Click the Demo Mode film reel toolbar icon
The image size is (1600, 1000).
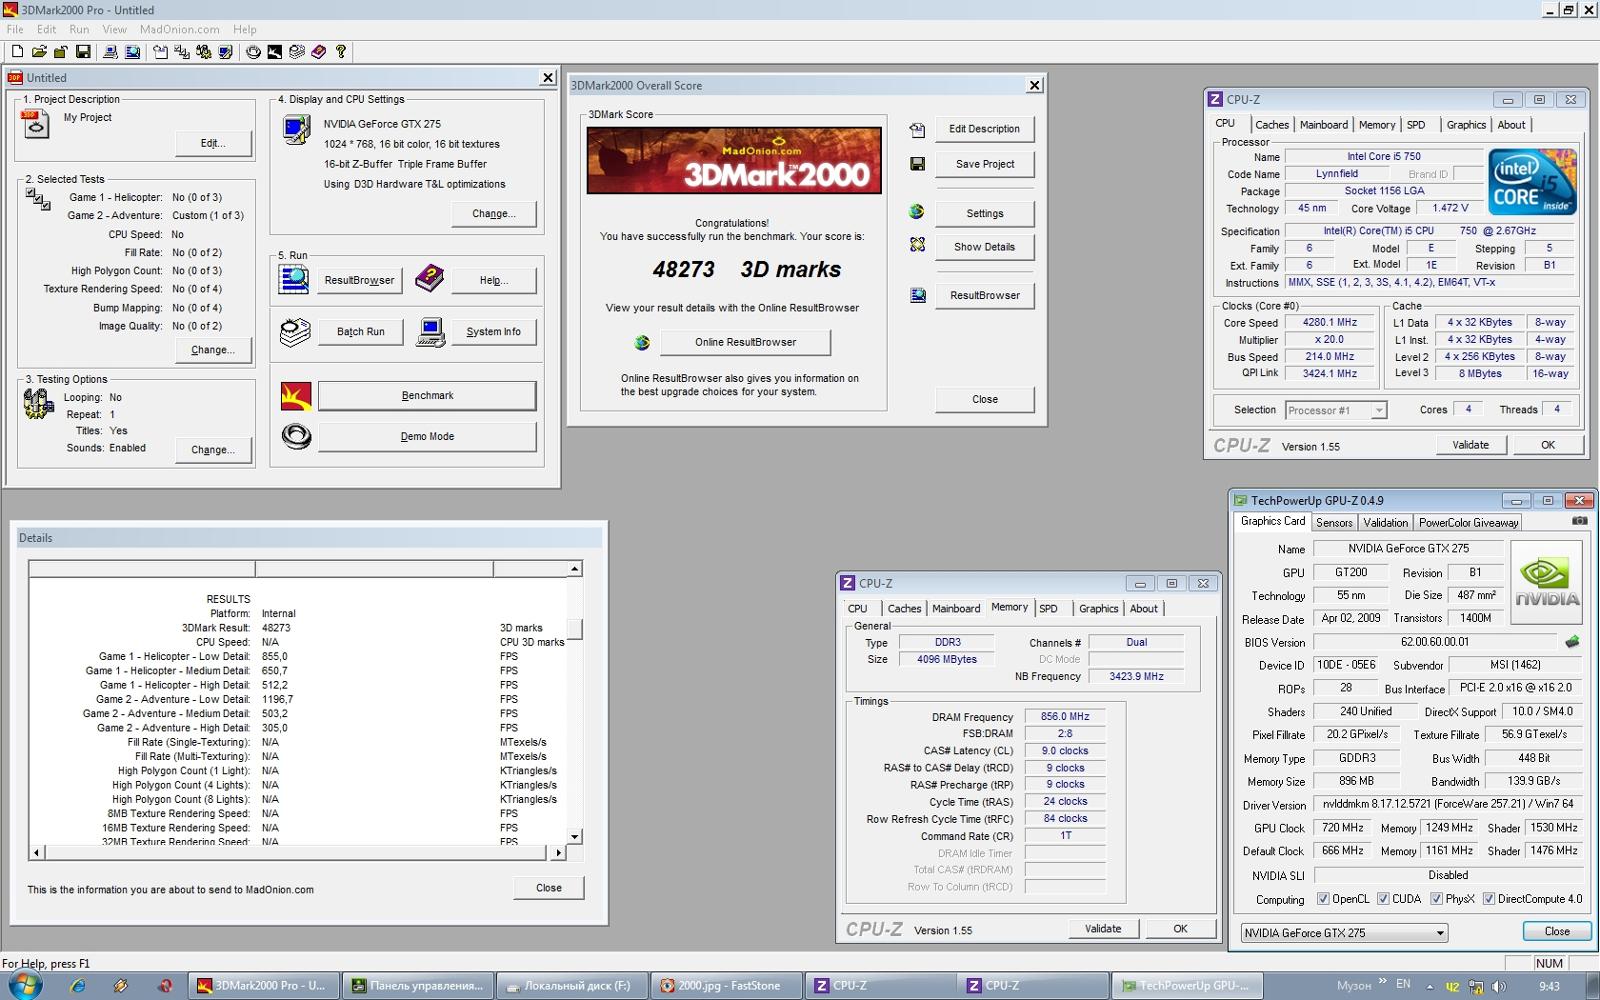(253, 52)
